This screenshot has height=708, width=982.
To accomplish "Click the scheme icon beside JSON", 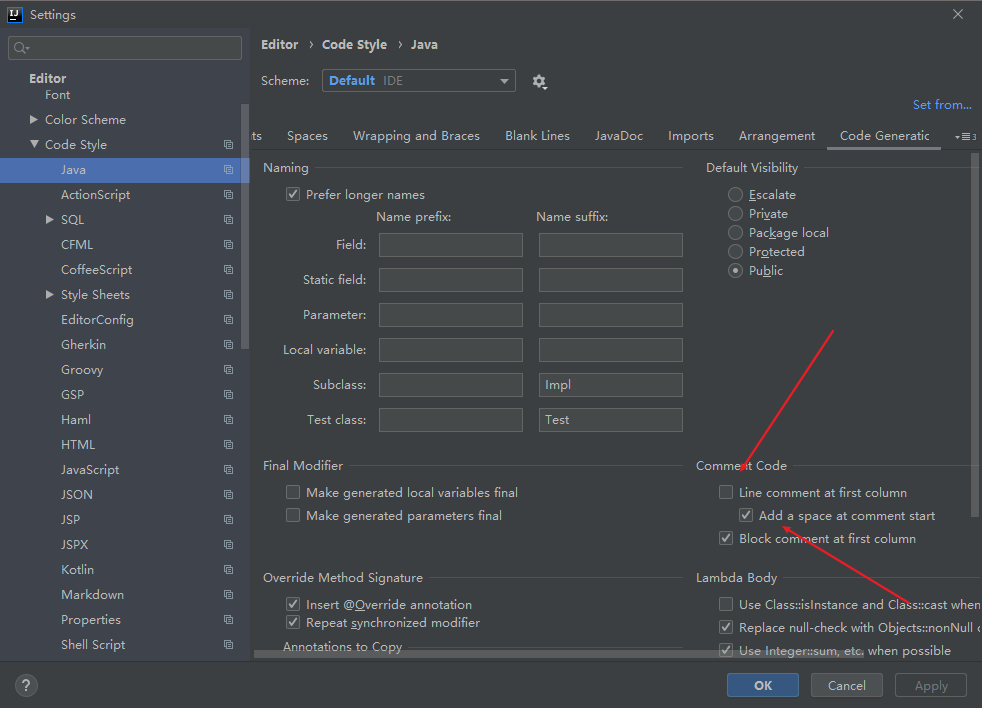I will pos(228,494).
